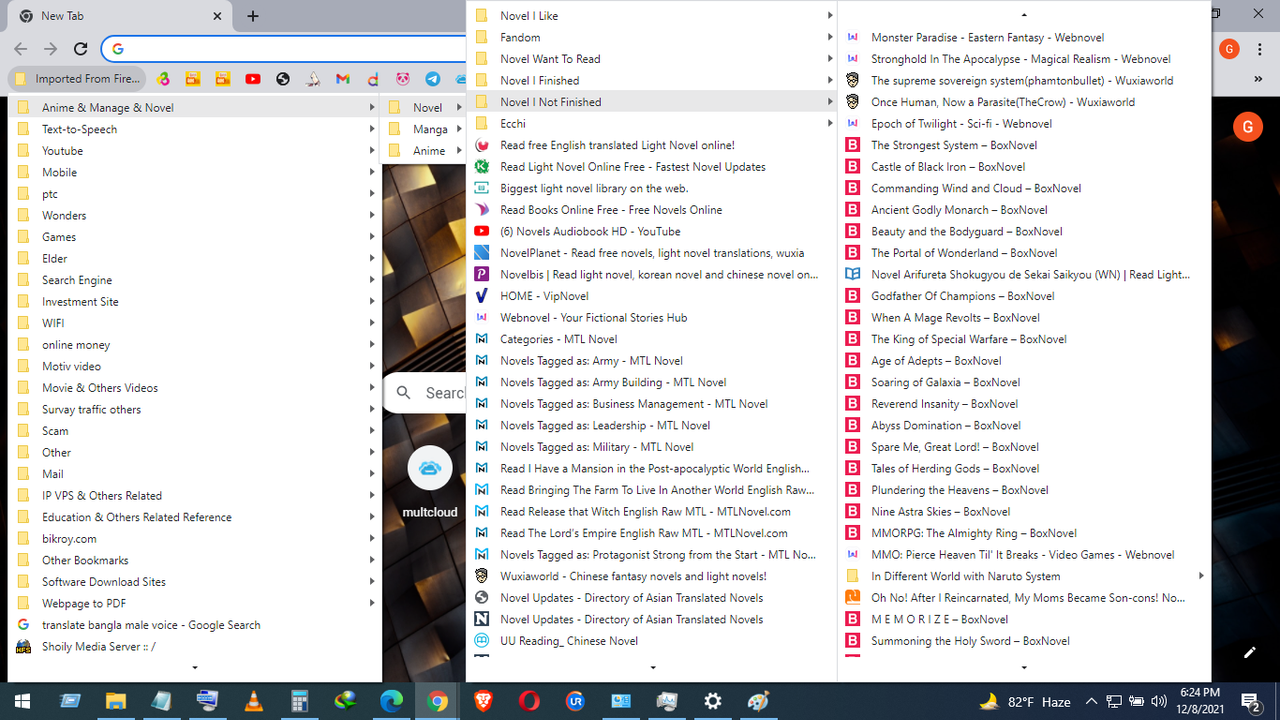The height and width of the screenshot is (720, 1280).
Task: Open the Webpage to PDF folder
Action: 196,603
